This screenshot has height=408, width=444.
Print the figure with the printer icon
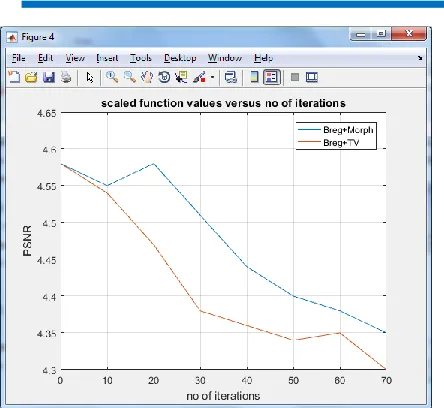(66, 77)
